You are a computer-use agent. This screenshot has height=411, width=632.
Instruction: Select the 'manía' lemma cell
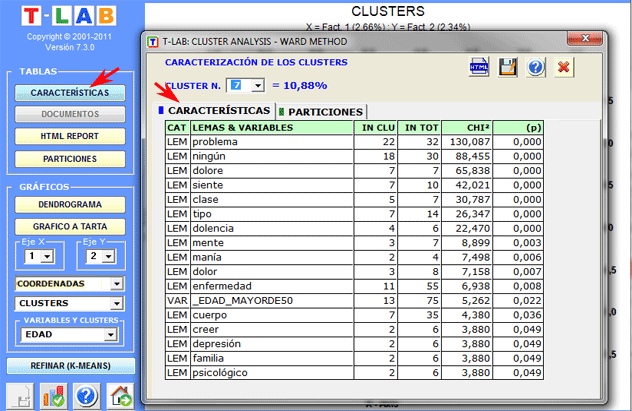click(272, 257)
